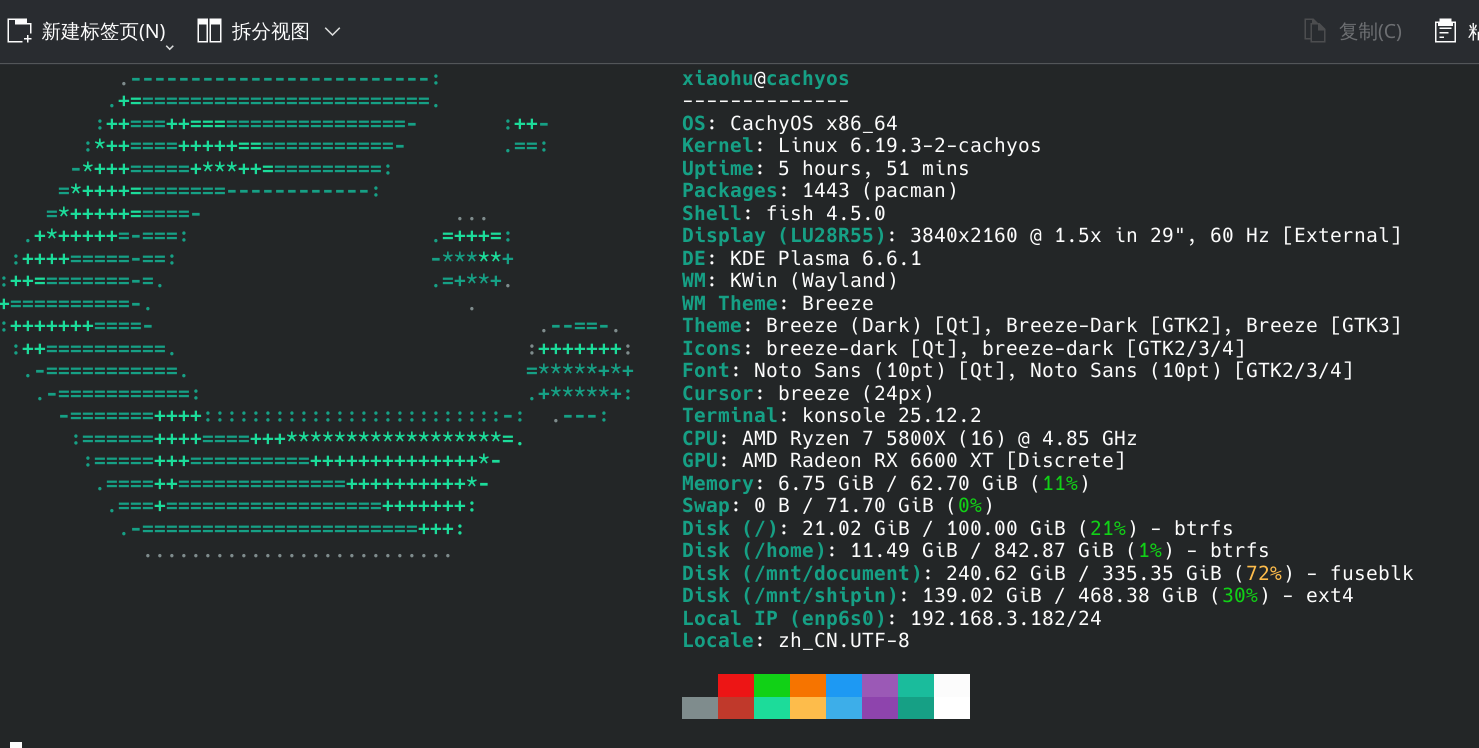1479x748 pixels.
Task: Click the "Disk (/mnt/document)" label
Action: (x=802, y=574)
